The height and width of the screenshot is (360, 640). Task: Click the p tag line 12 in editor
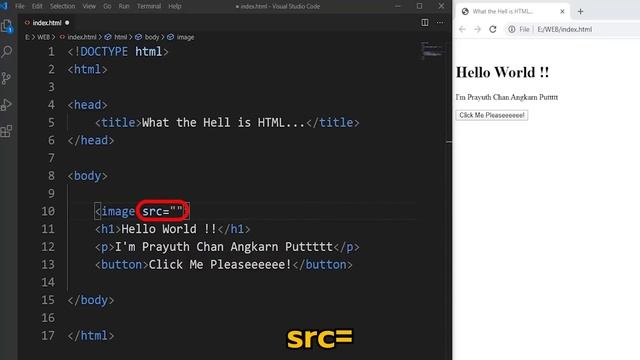click(227, 247)
